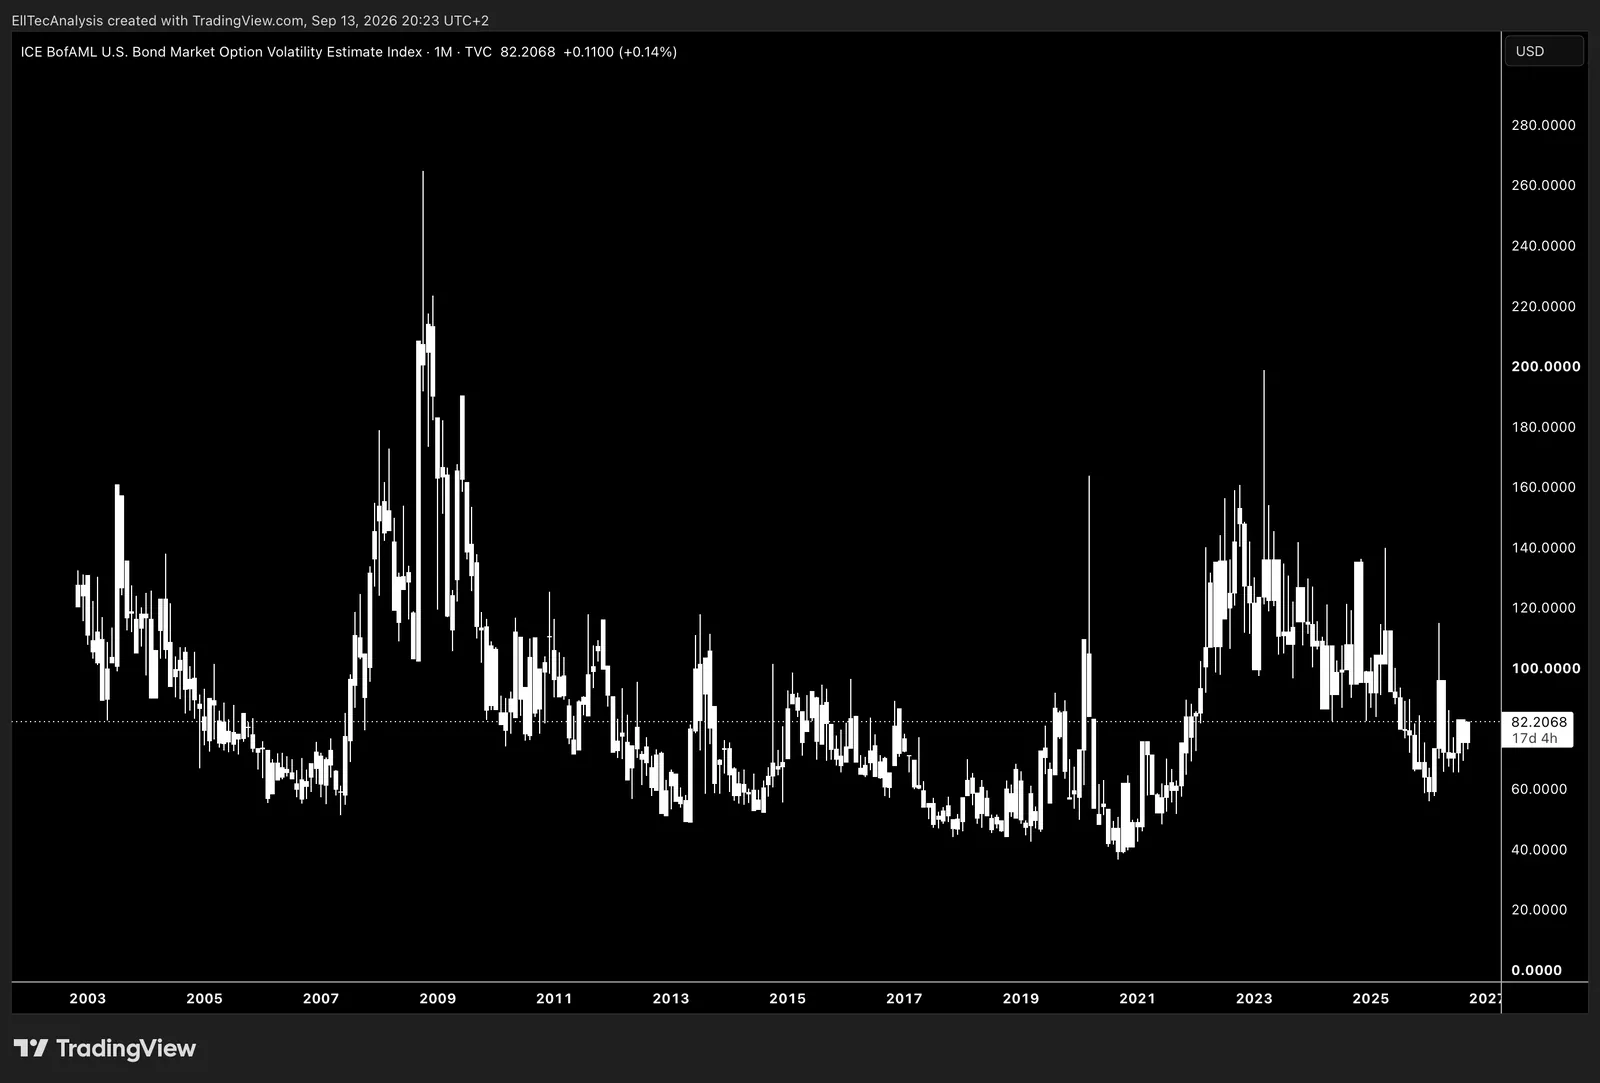Screen dimensions: 1600x1083
Task: Click the 2021 label on the time axis
Action: (x=1137, y=998)
